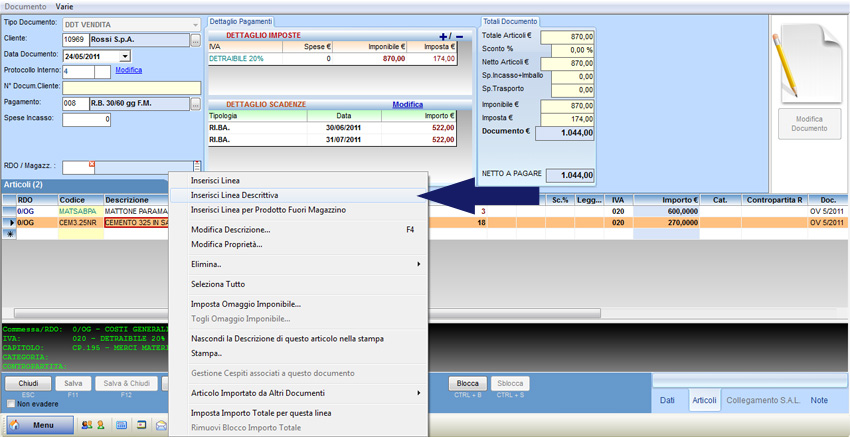Click the minus icon in Dettaglio Imposte

point(459,36)
